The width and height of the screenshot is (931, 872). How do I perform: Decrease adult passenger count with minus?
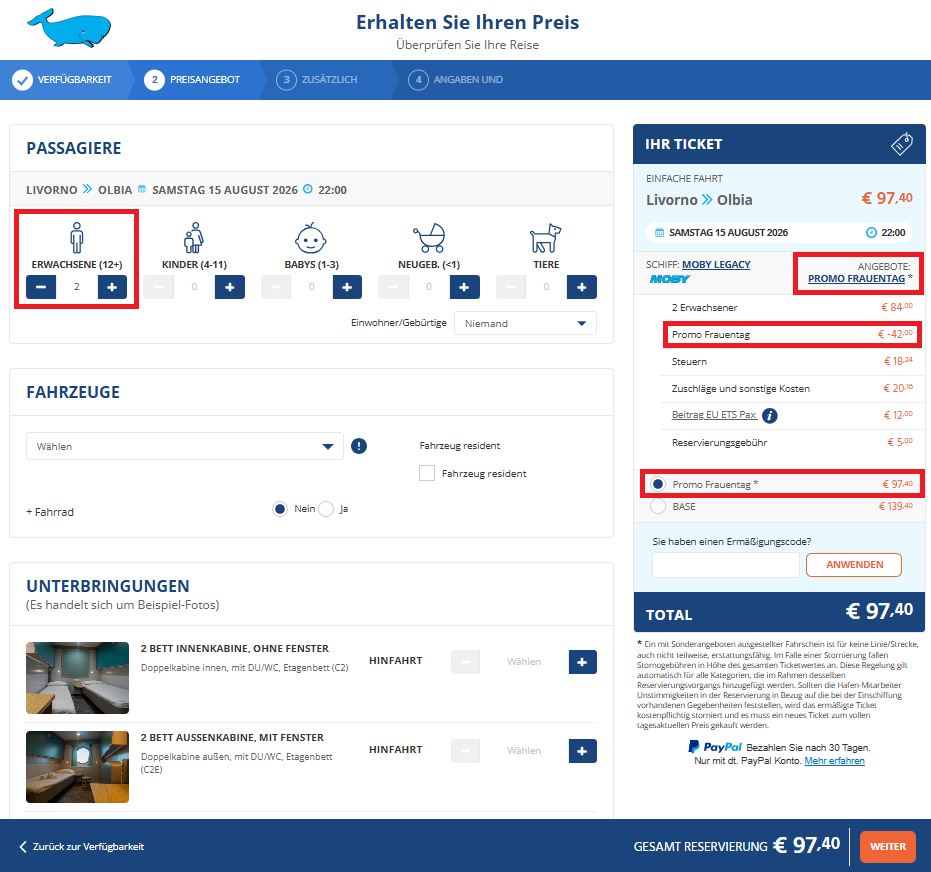pos(41,287)
